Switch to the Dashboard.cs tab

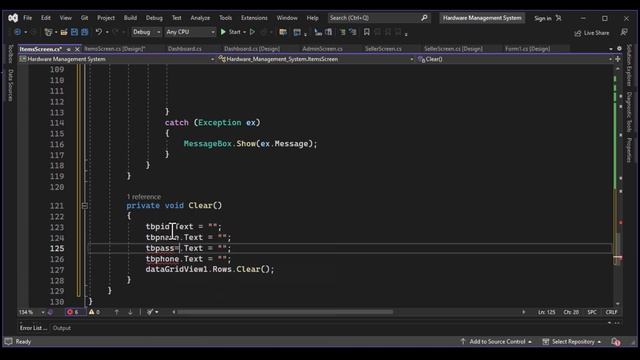click(x=184, y=49)
